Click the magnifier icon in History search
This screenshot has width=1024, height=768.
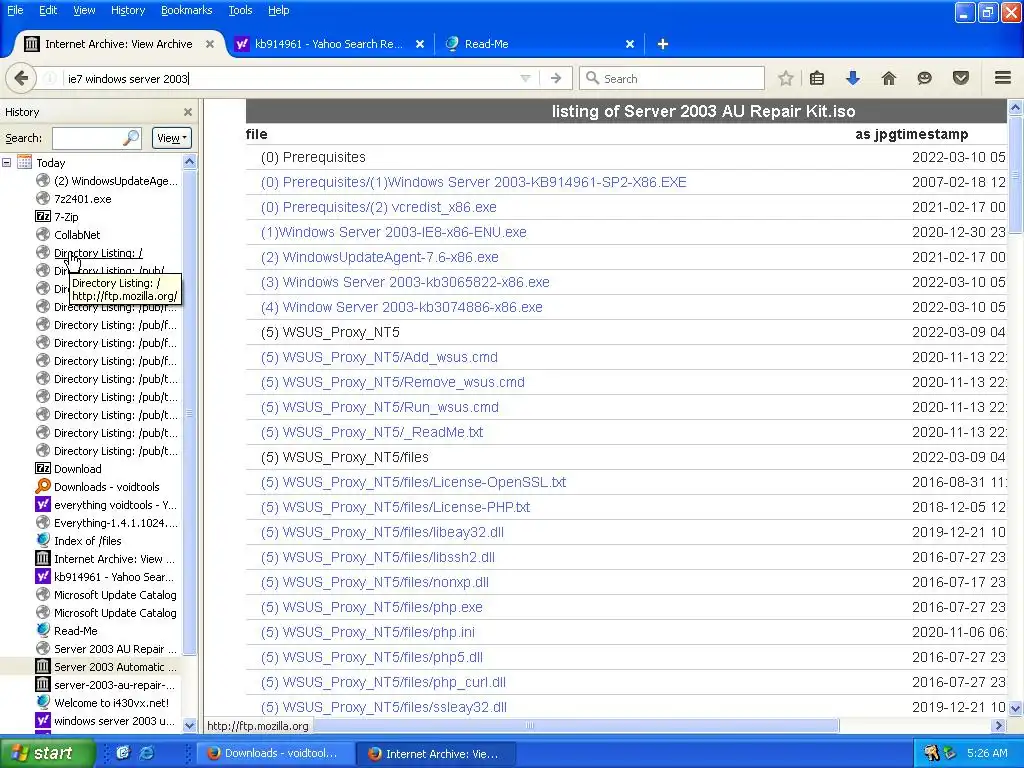[131, 138]
